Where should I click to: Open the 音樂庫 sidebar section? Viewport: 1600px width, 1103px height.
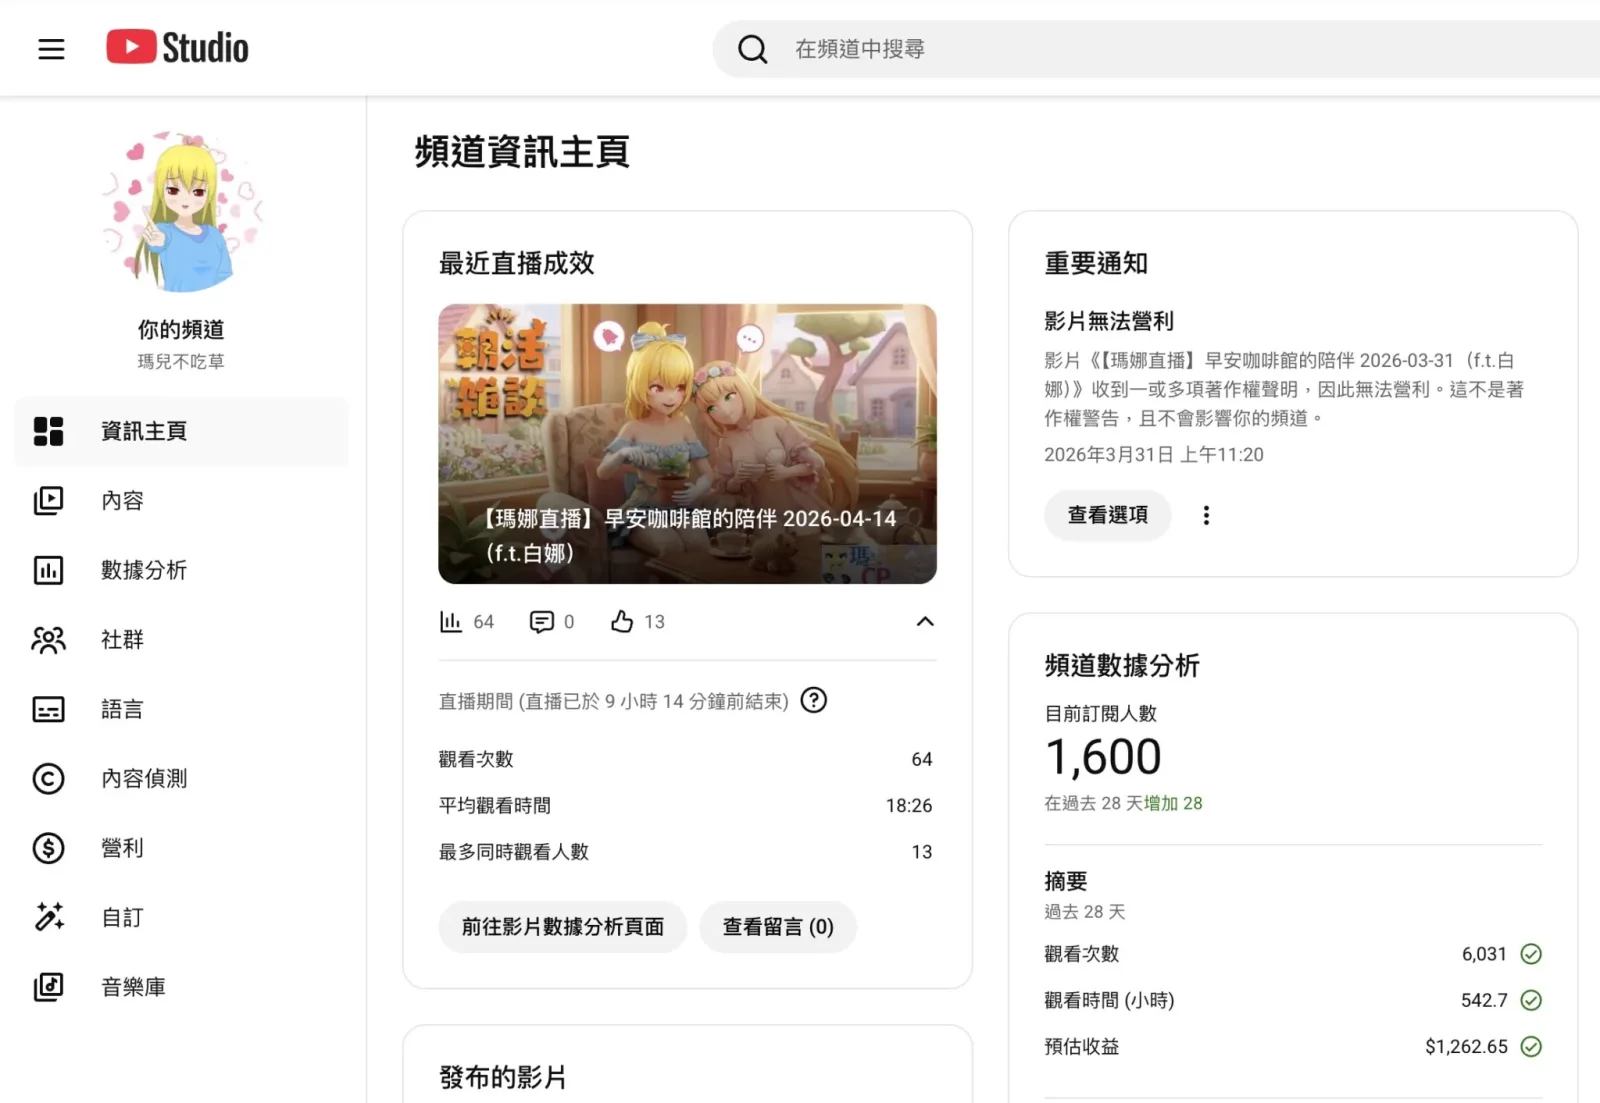point(182,987)
